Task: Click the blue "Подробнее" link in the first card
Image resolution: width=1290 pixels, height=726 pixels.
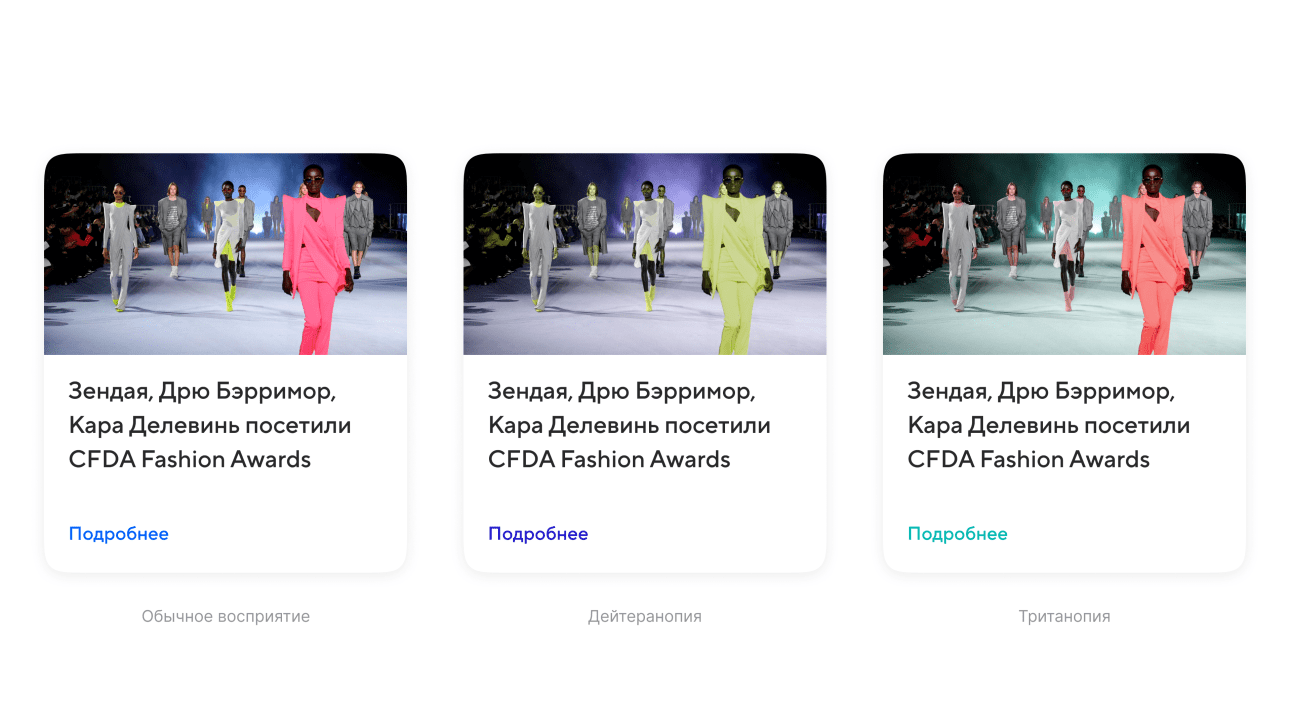Action: coord(118,534)
